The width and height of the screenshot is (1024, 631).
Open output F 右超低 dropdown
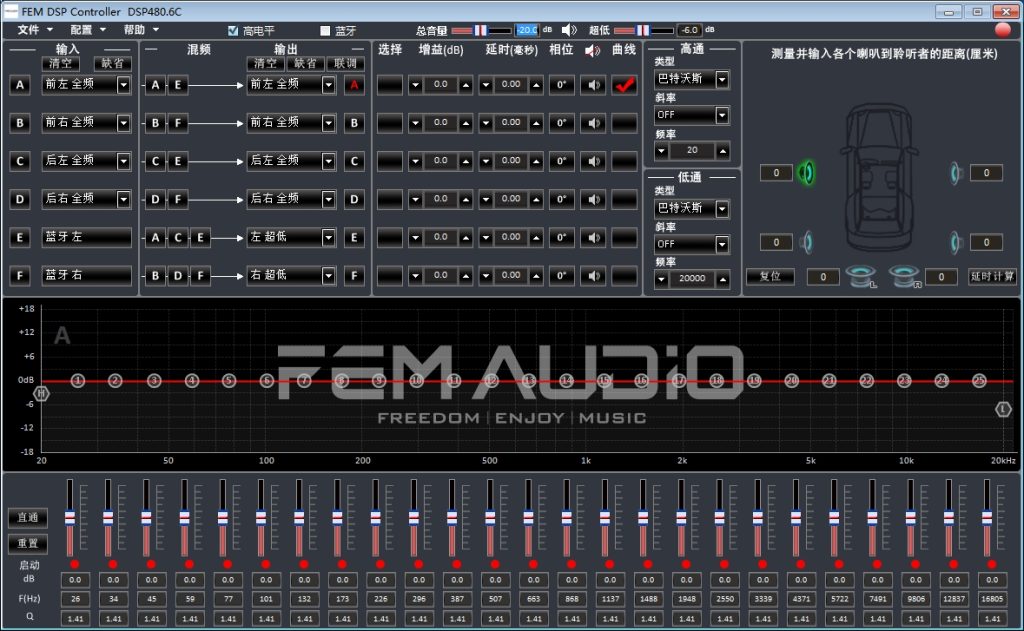pos(328,276)
